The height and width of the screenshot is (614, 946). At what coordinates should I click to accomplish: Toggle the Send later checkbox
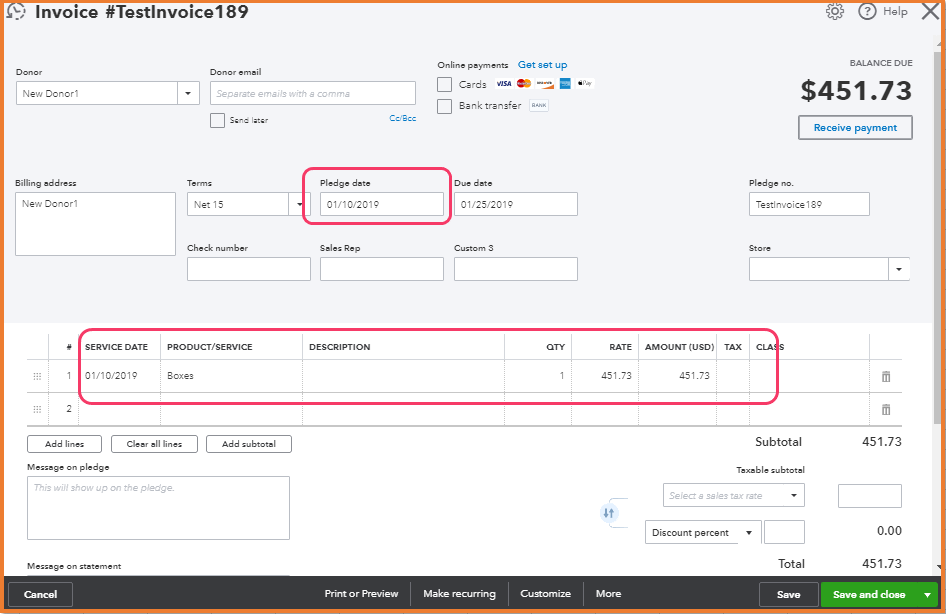[x=217, y=120]
